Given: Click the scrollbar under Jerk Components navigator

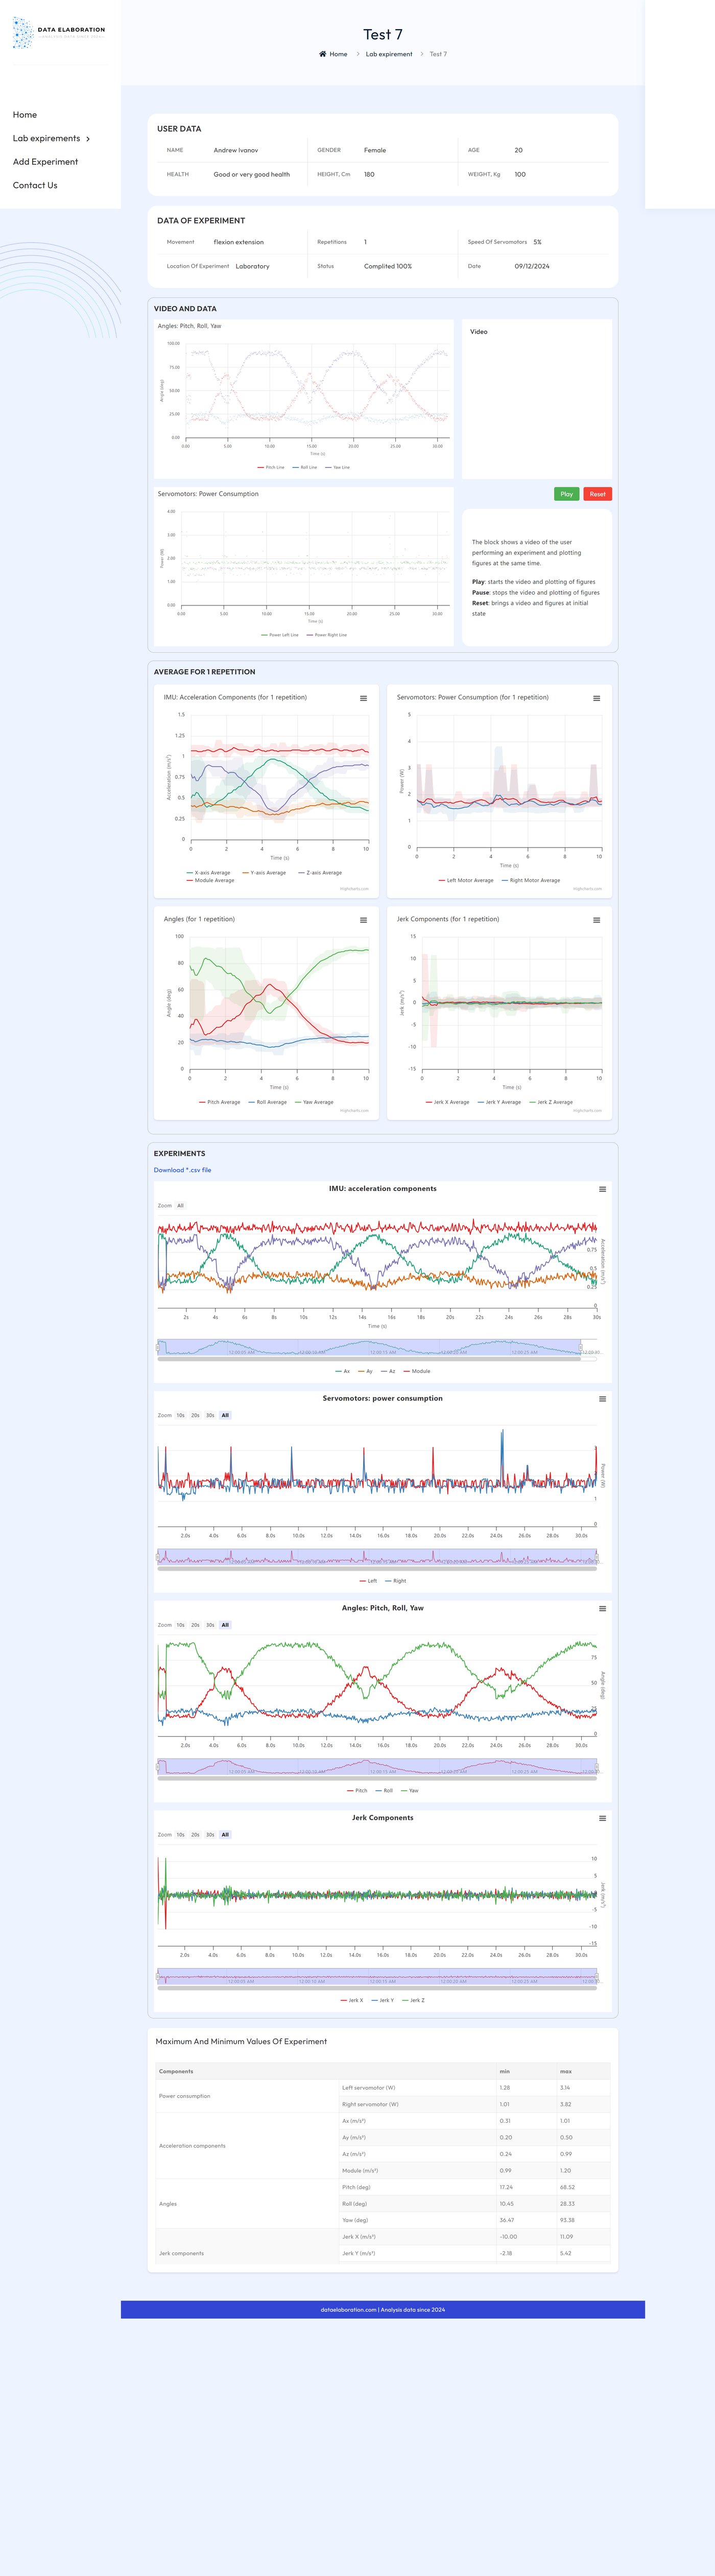Looking at the screenshot, I should [x=377, y=1988].
